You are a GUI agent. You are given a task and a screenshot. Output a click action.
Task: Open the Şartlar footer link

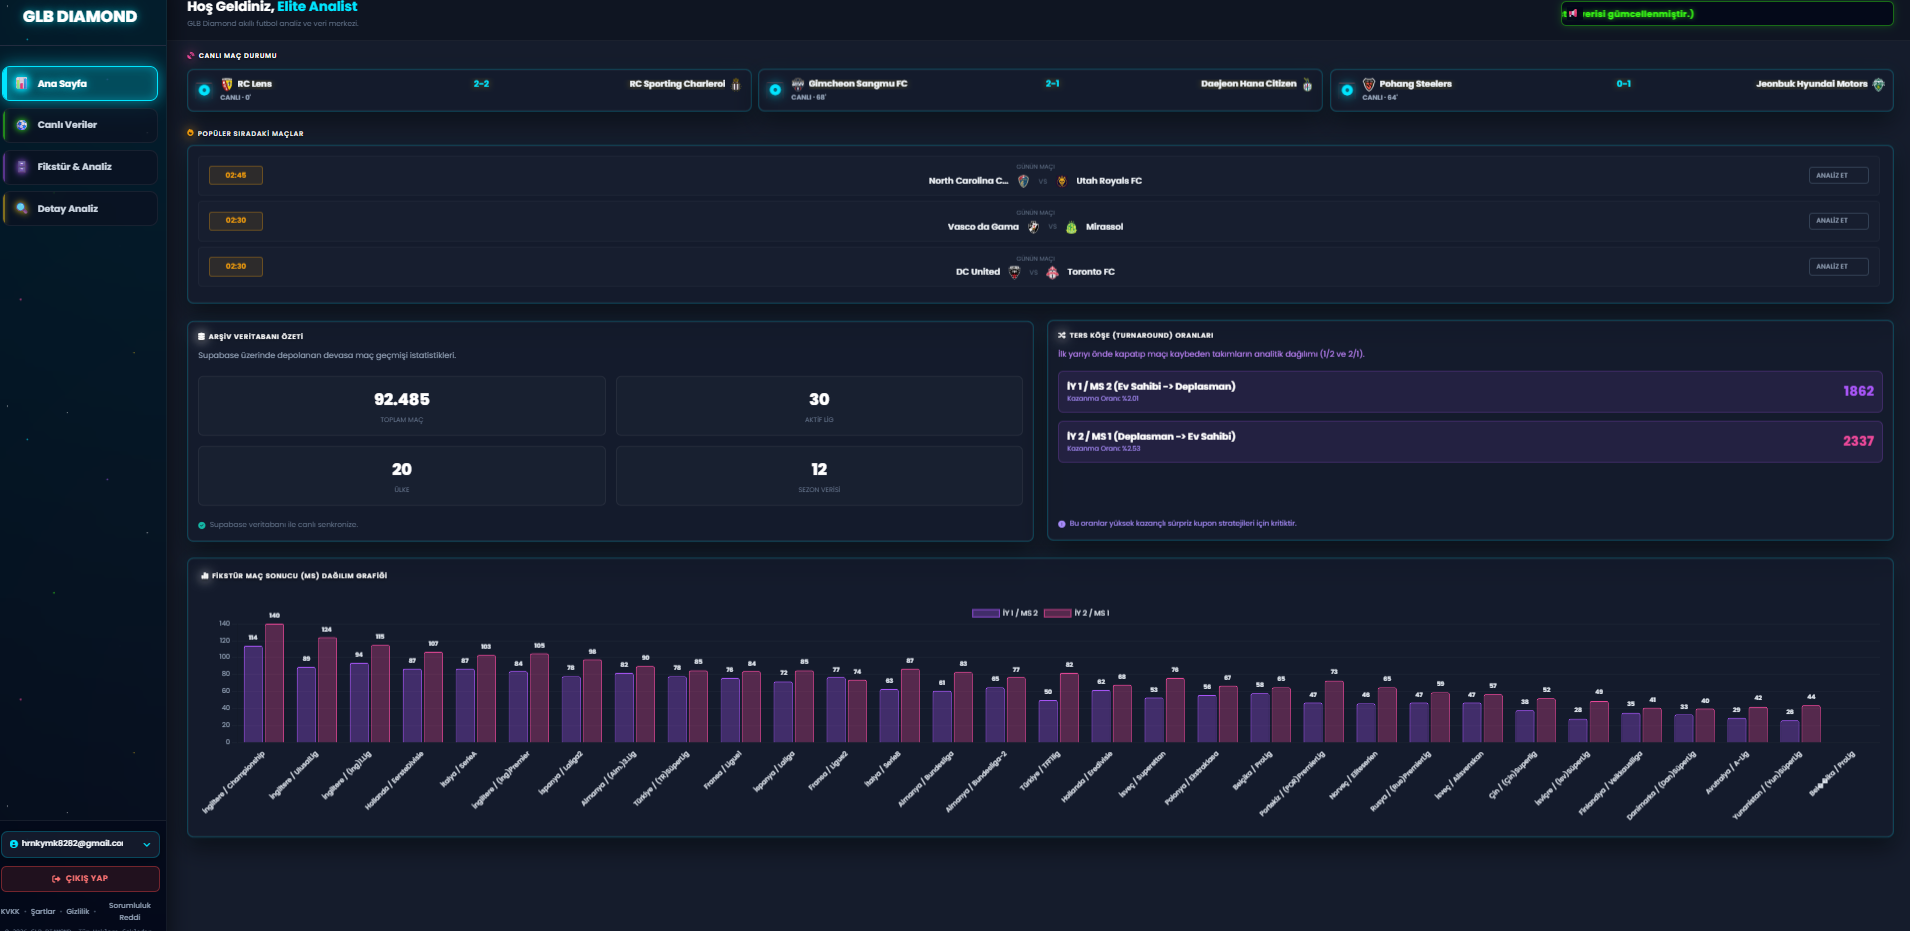(43, 912)
